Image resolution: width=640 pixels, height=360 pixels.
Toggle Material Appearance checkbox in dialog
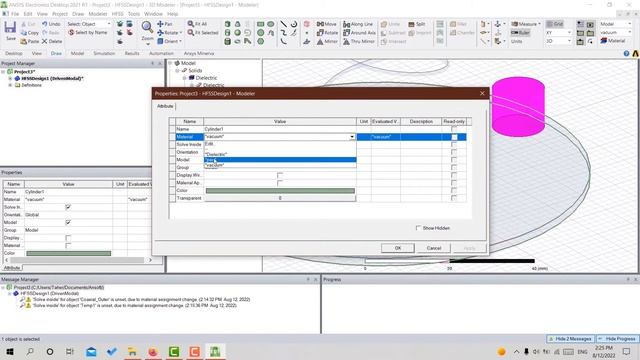click(x=280, y=183)
